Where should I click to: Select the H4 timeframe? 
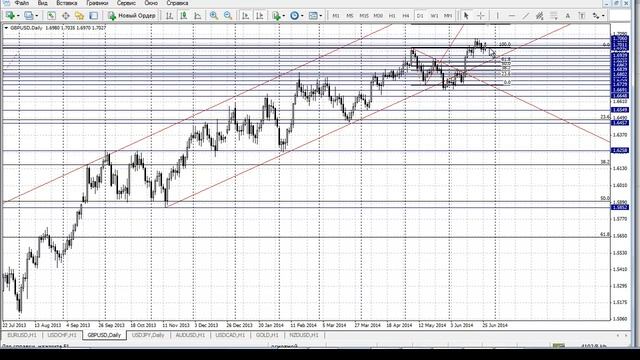tap(406, 16)
